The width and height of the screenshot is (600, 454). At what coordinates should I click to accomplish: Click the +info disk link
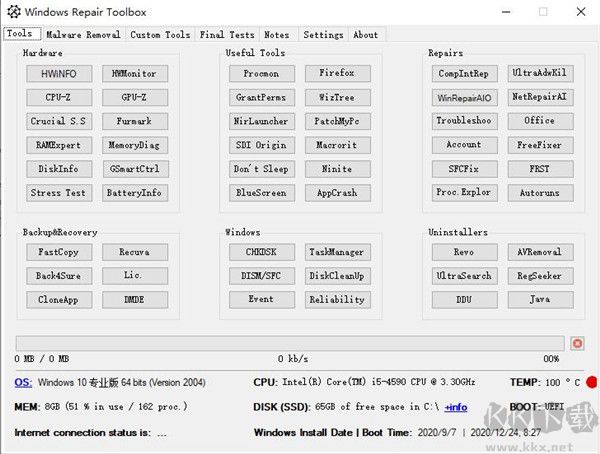pyautogui.click(x=456, y=407)
